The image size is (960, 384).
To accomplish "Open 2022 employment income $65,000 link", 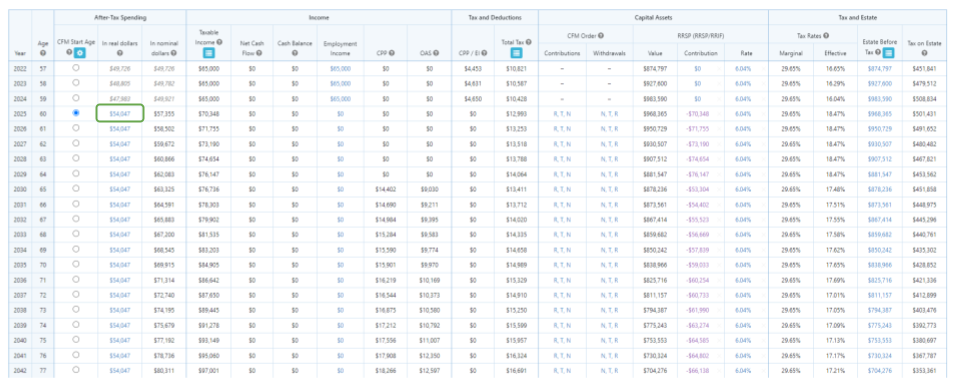I will point(340,69).
